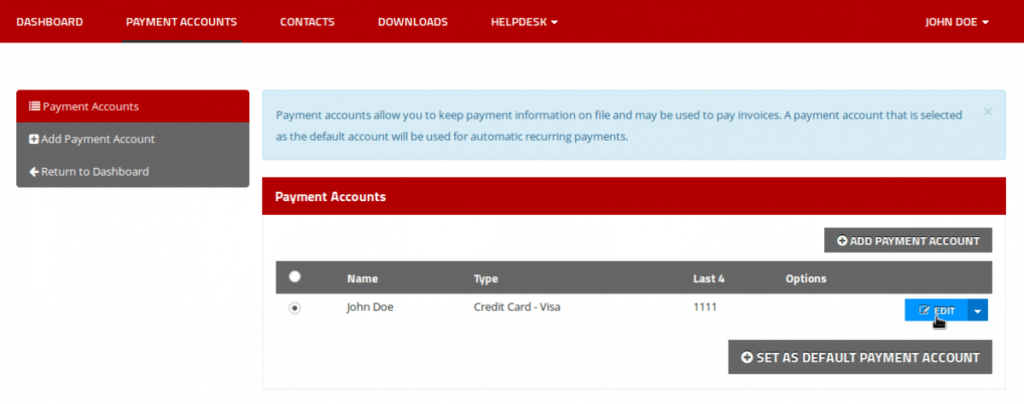Dismiss the blue info message

click(x=987, y=112)
